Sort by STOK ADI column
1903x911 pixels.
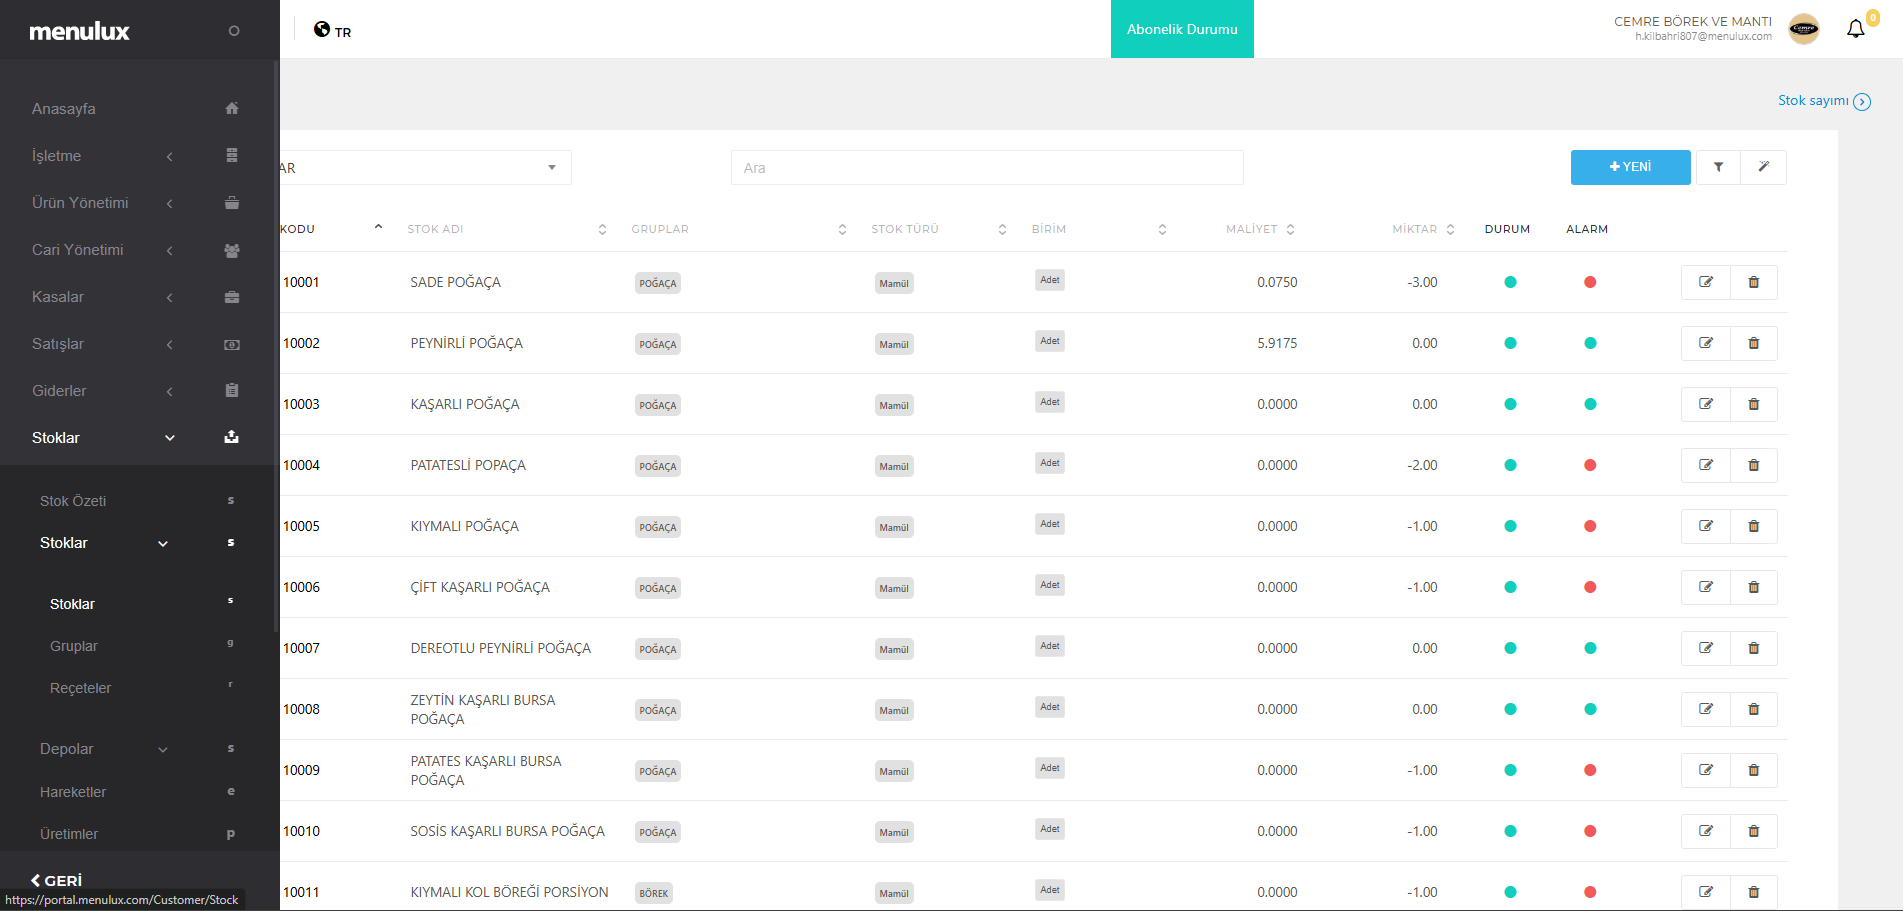click(507, 229)
